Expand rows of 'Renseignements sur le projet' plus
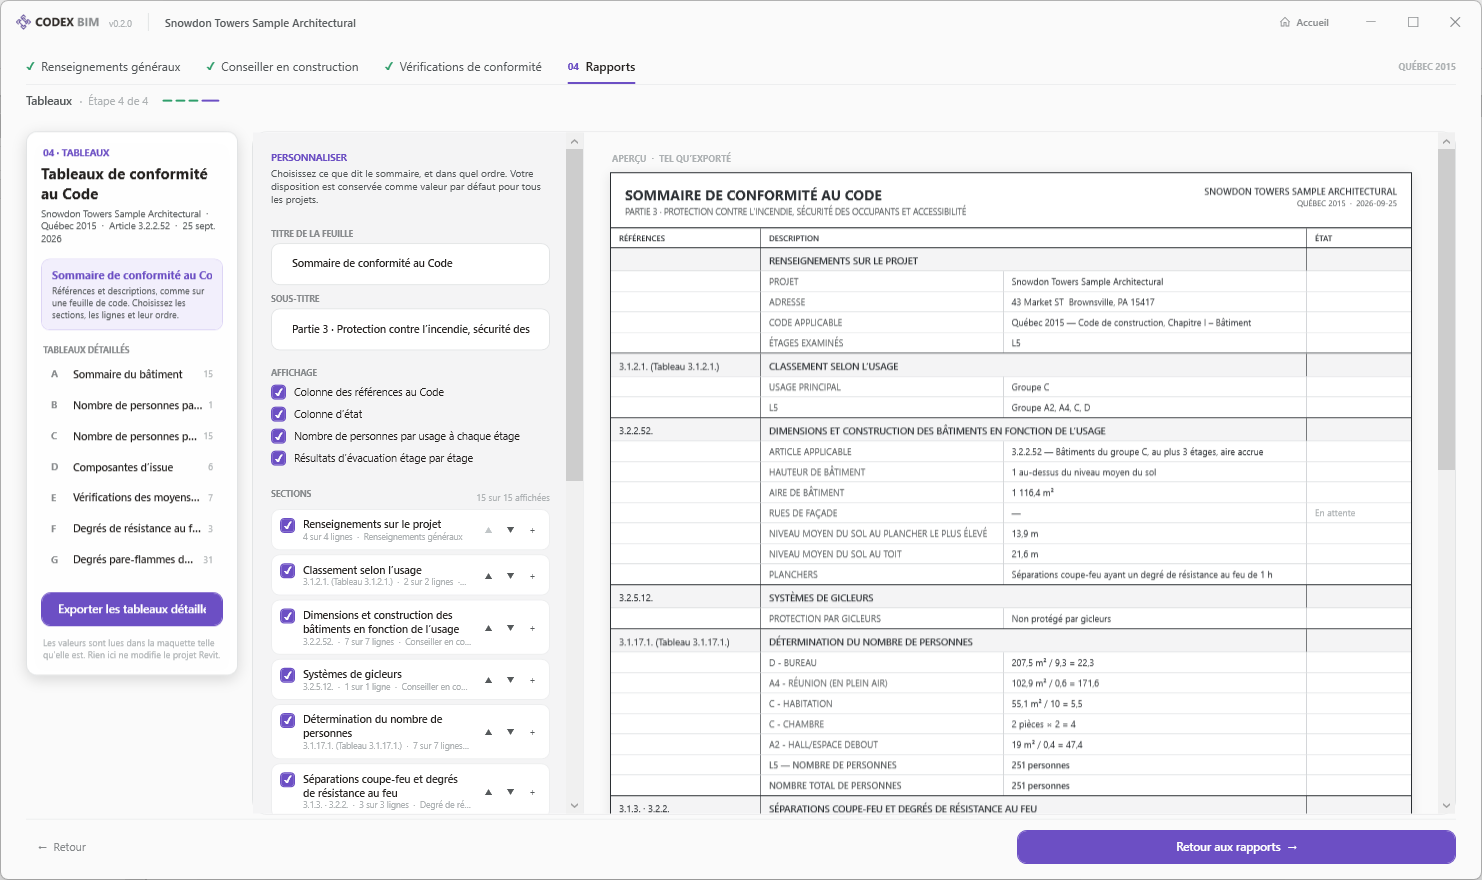1482x880 pixels. (x=532, y=530)
